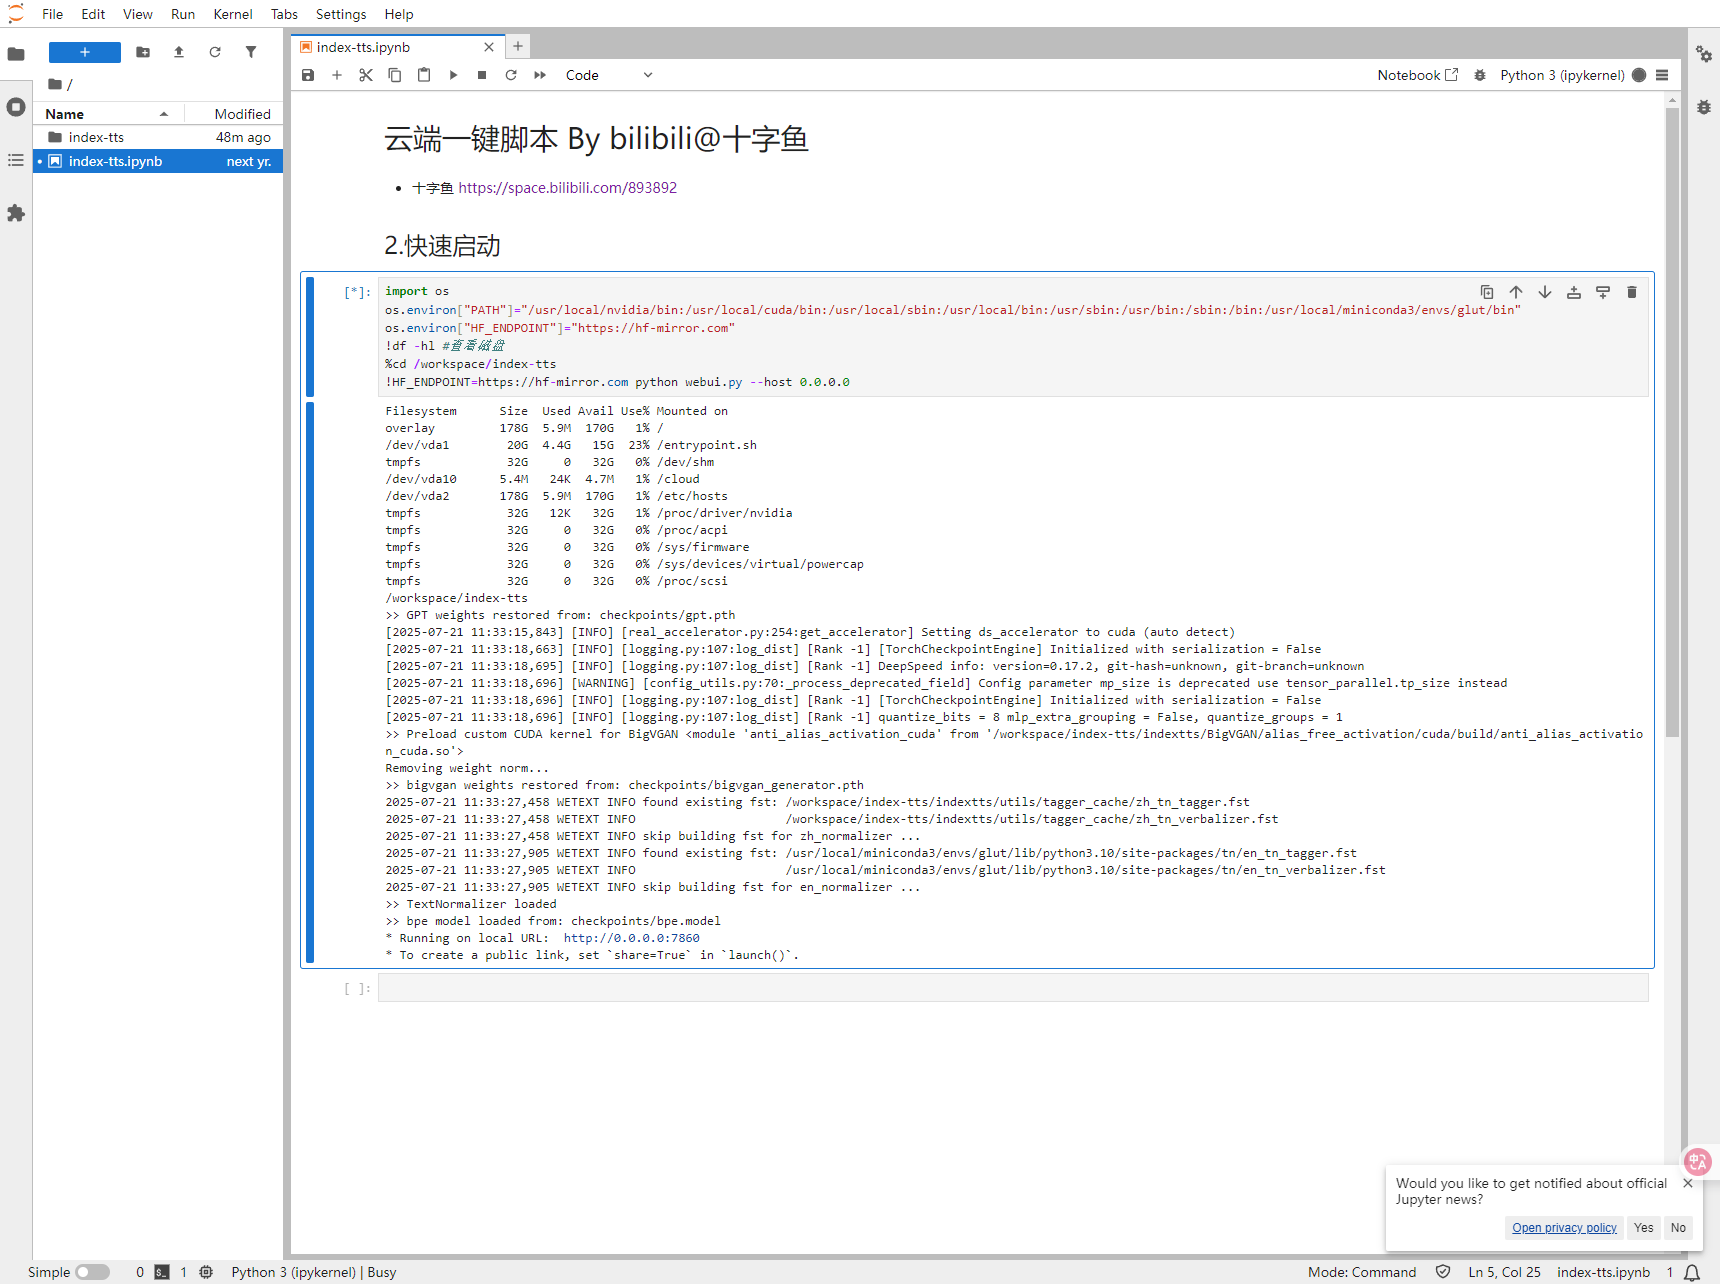This screenshot has width=1720, height=1284.
Task: Open the Tabs menu
Action: [284, 14]
